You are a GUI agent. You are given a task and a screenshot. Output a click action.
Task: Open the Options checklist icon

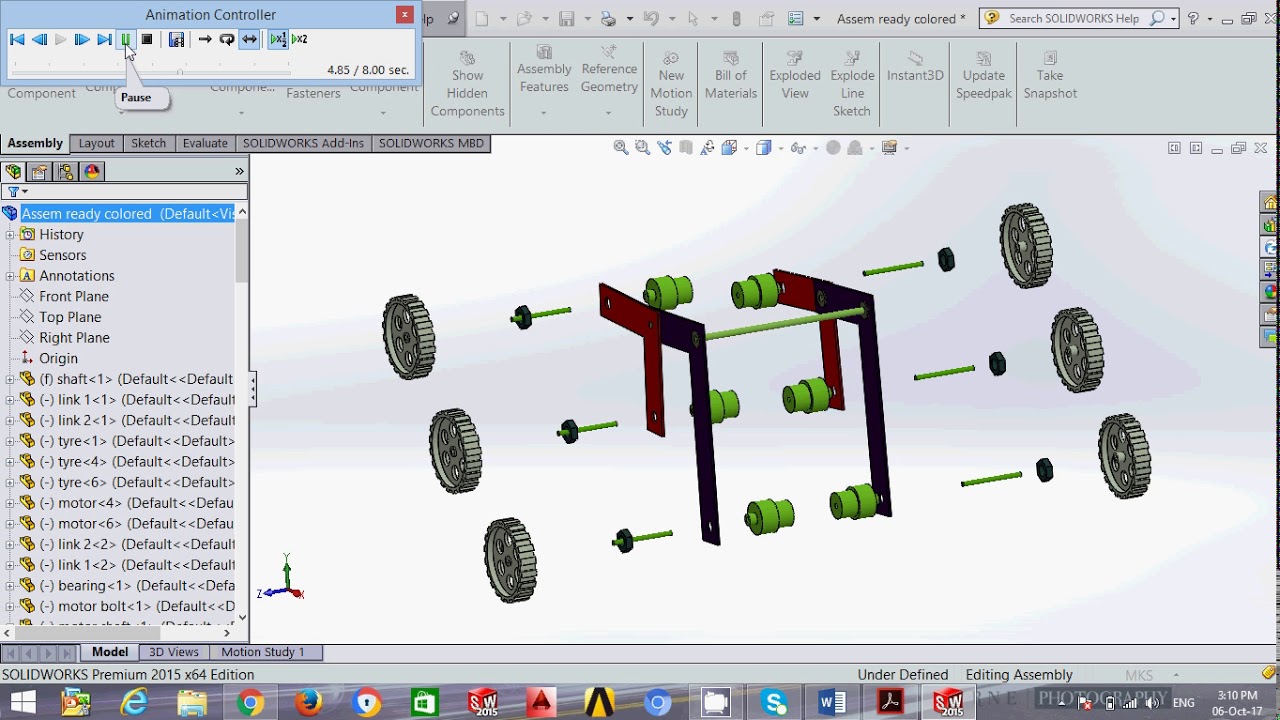795,18
